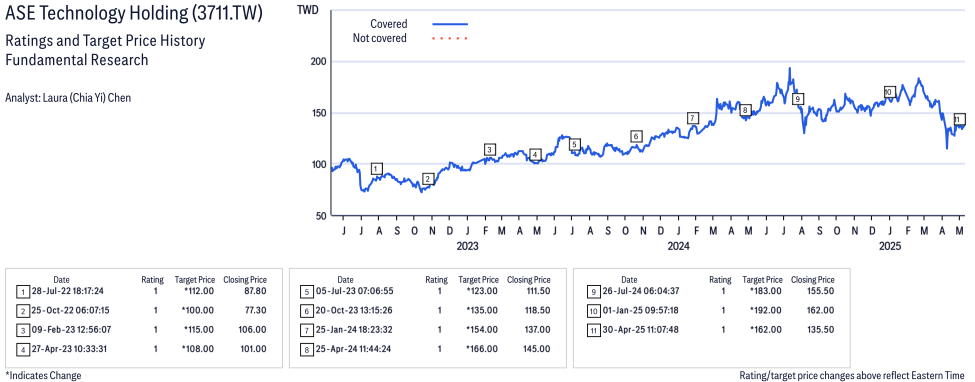975x382 pixels.
Task: Click chart marker 7 on the price chart
Action: 693,118
